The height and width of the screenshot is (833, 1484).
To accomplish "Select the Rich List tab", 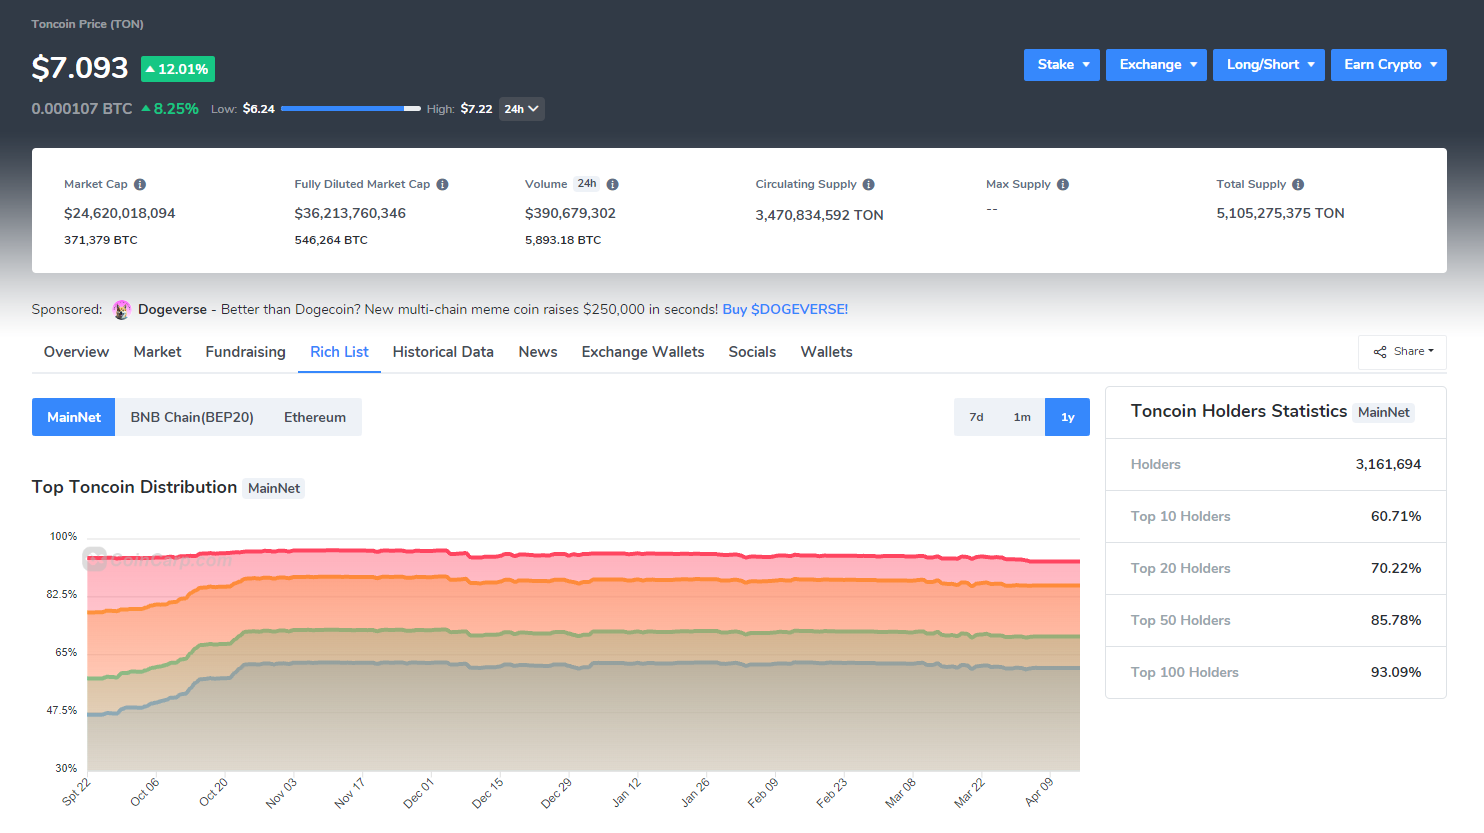I will click(x=339, y=352).
